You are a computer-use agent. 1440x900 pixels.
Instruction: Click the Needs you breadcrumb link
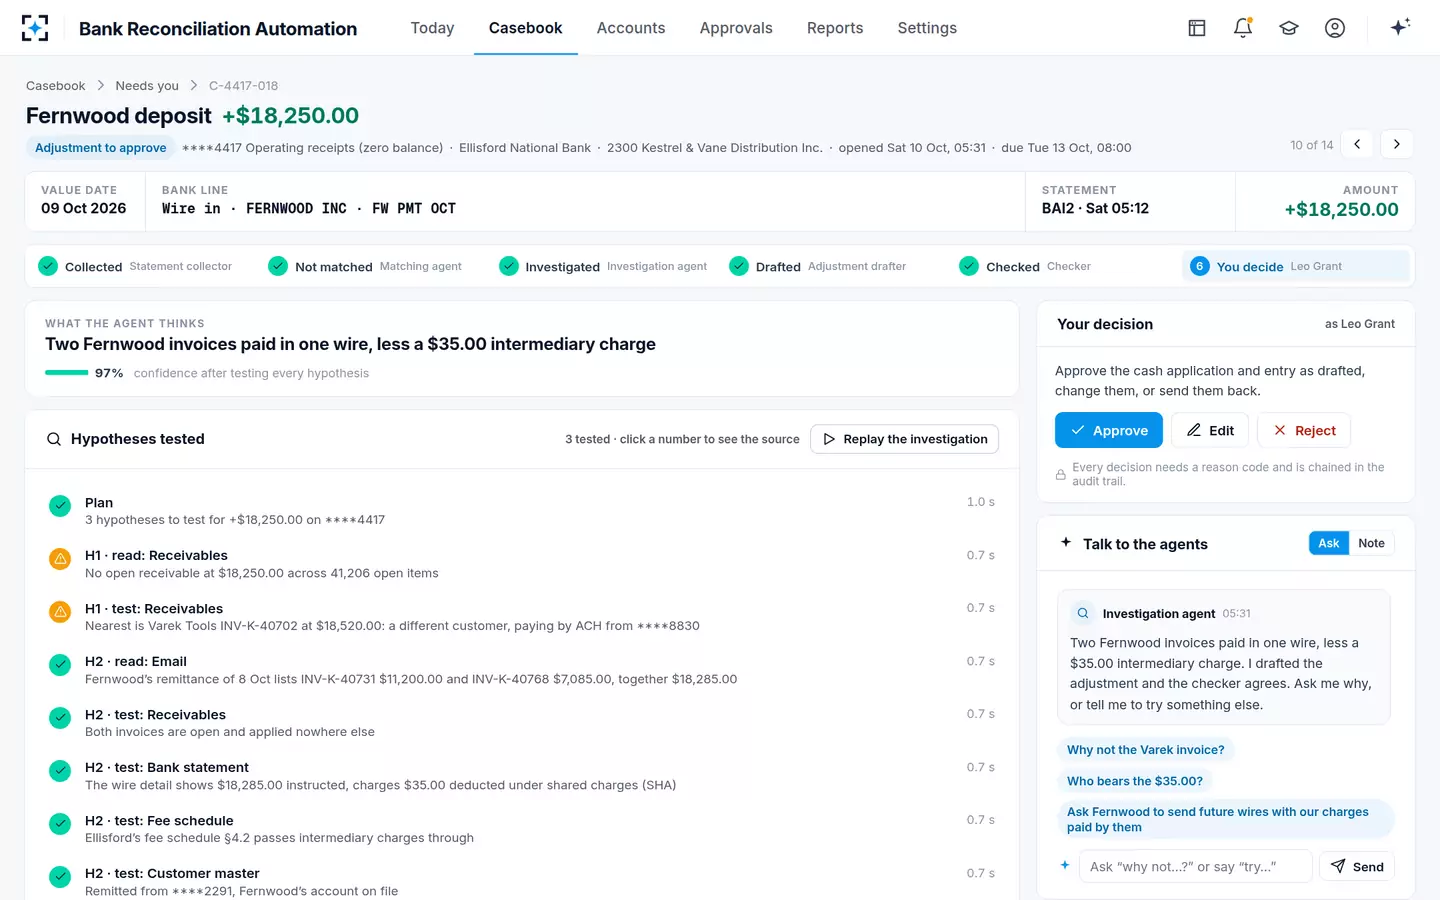(147, 86)
